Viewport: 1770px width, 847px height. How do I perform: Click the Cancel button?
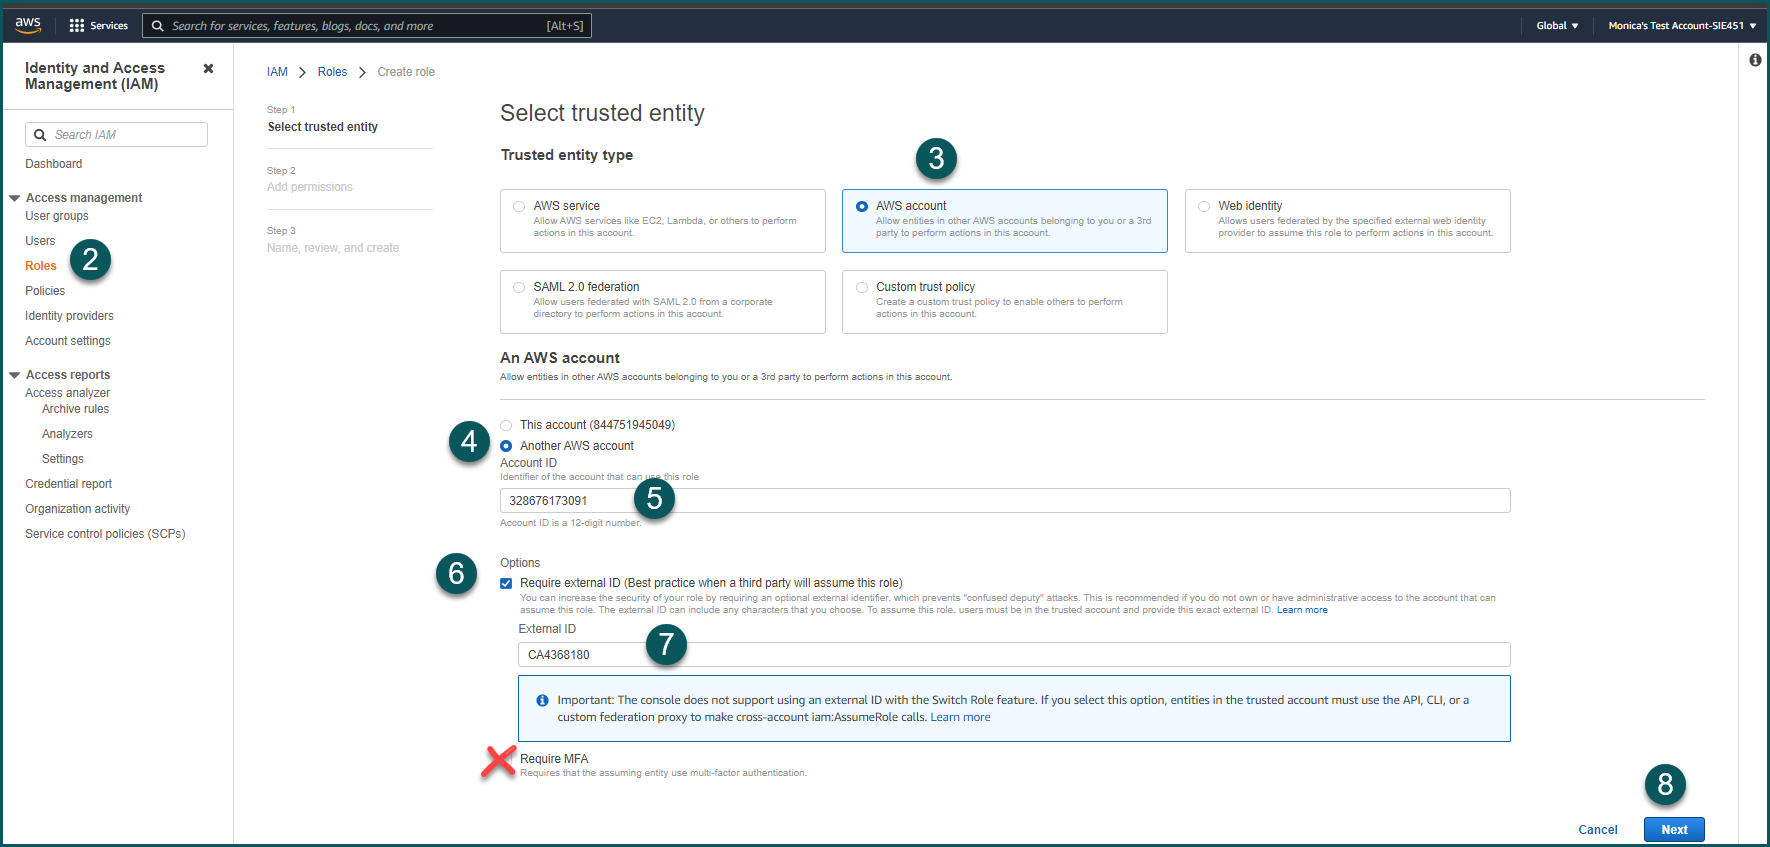pos(1598,830)
